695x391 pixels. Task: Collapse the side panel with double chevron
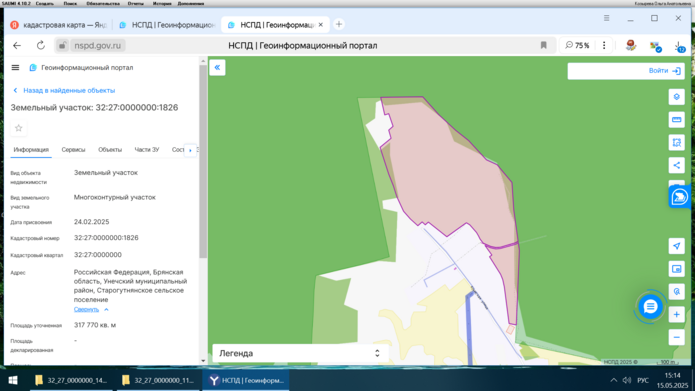point(217,67)
